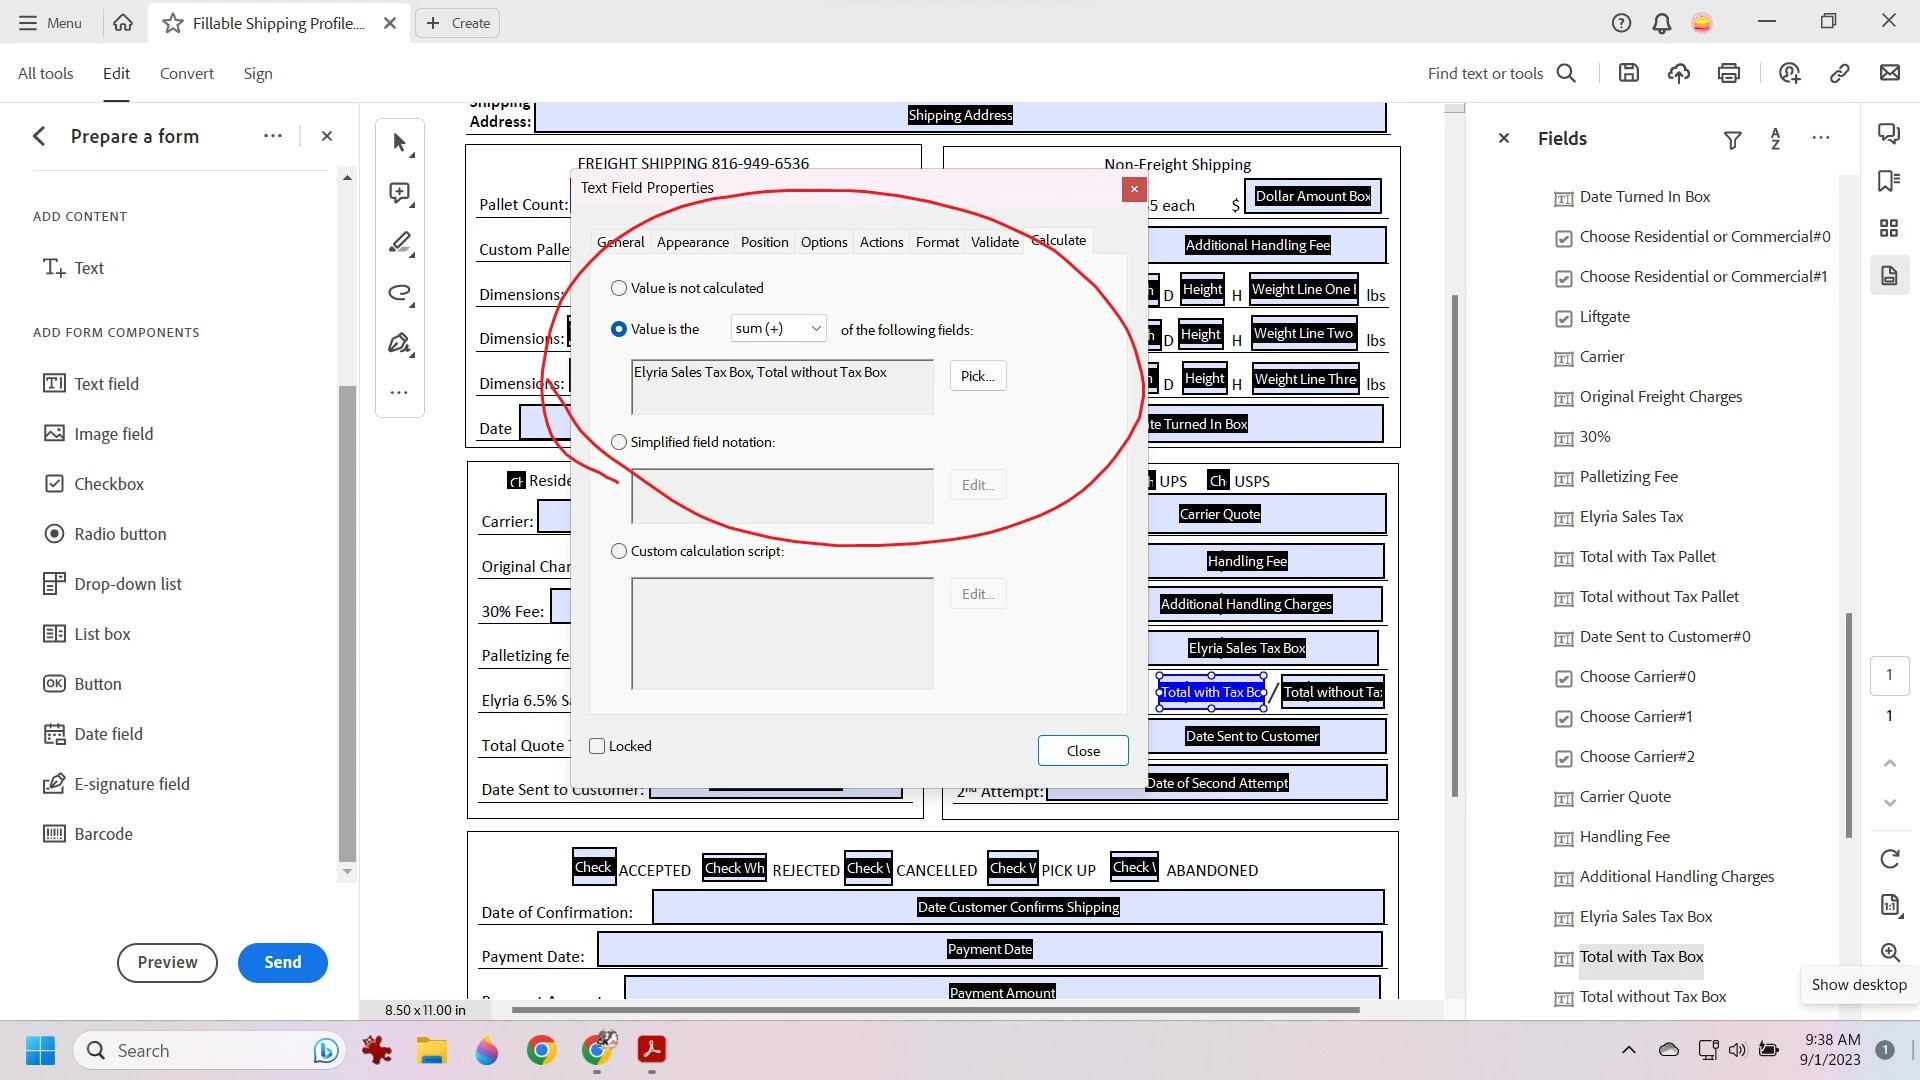Tick the Locked checkbox
Screen dimensions: 1920x1080
click(x=598, y=746)
